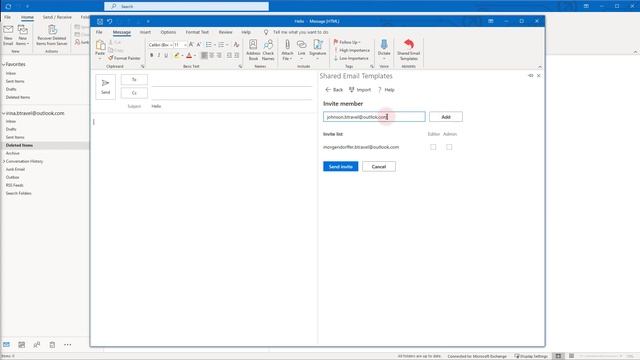The height and width of the screenshot is (360, 640).
Task: Click the Outlook main search box
Action: pyautogui.click(x=187, y=6)
